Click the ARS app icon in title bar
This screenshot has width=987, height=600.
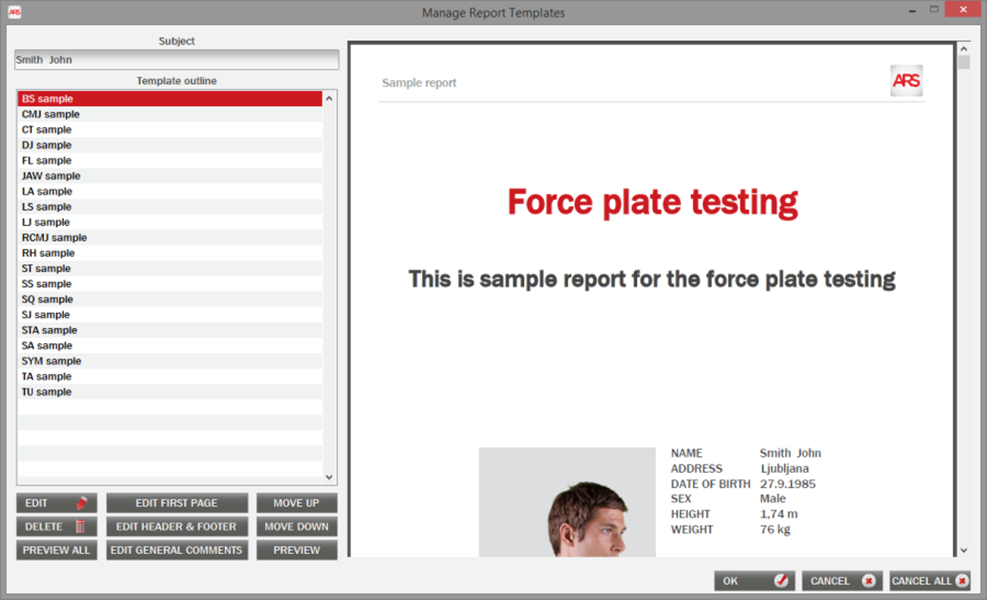coord(14,12)
